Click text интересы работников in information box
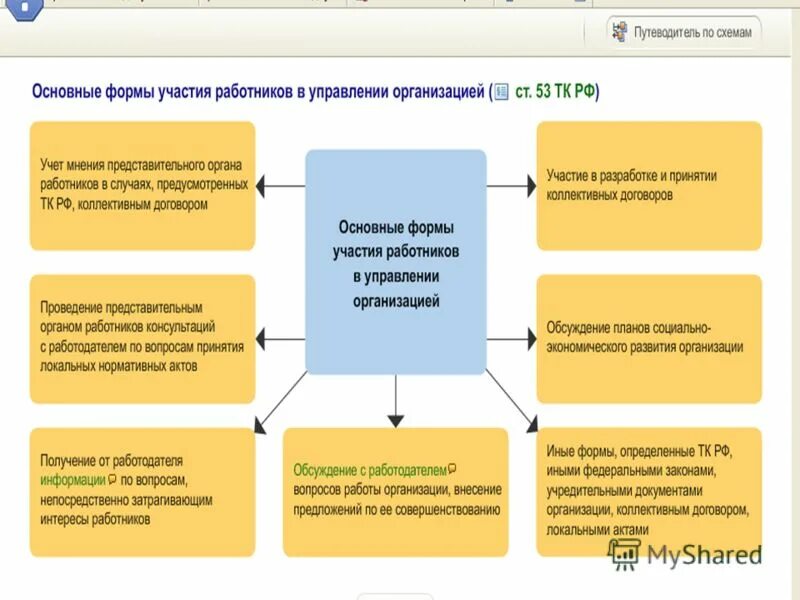 [x=95, y=519]
